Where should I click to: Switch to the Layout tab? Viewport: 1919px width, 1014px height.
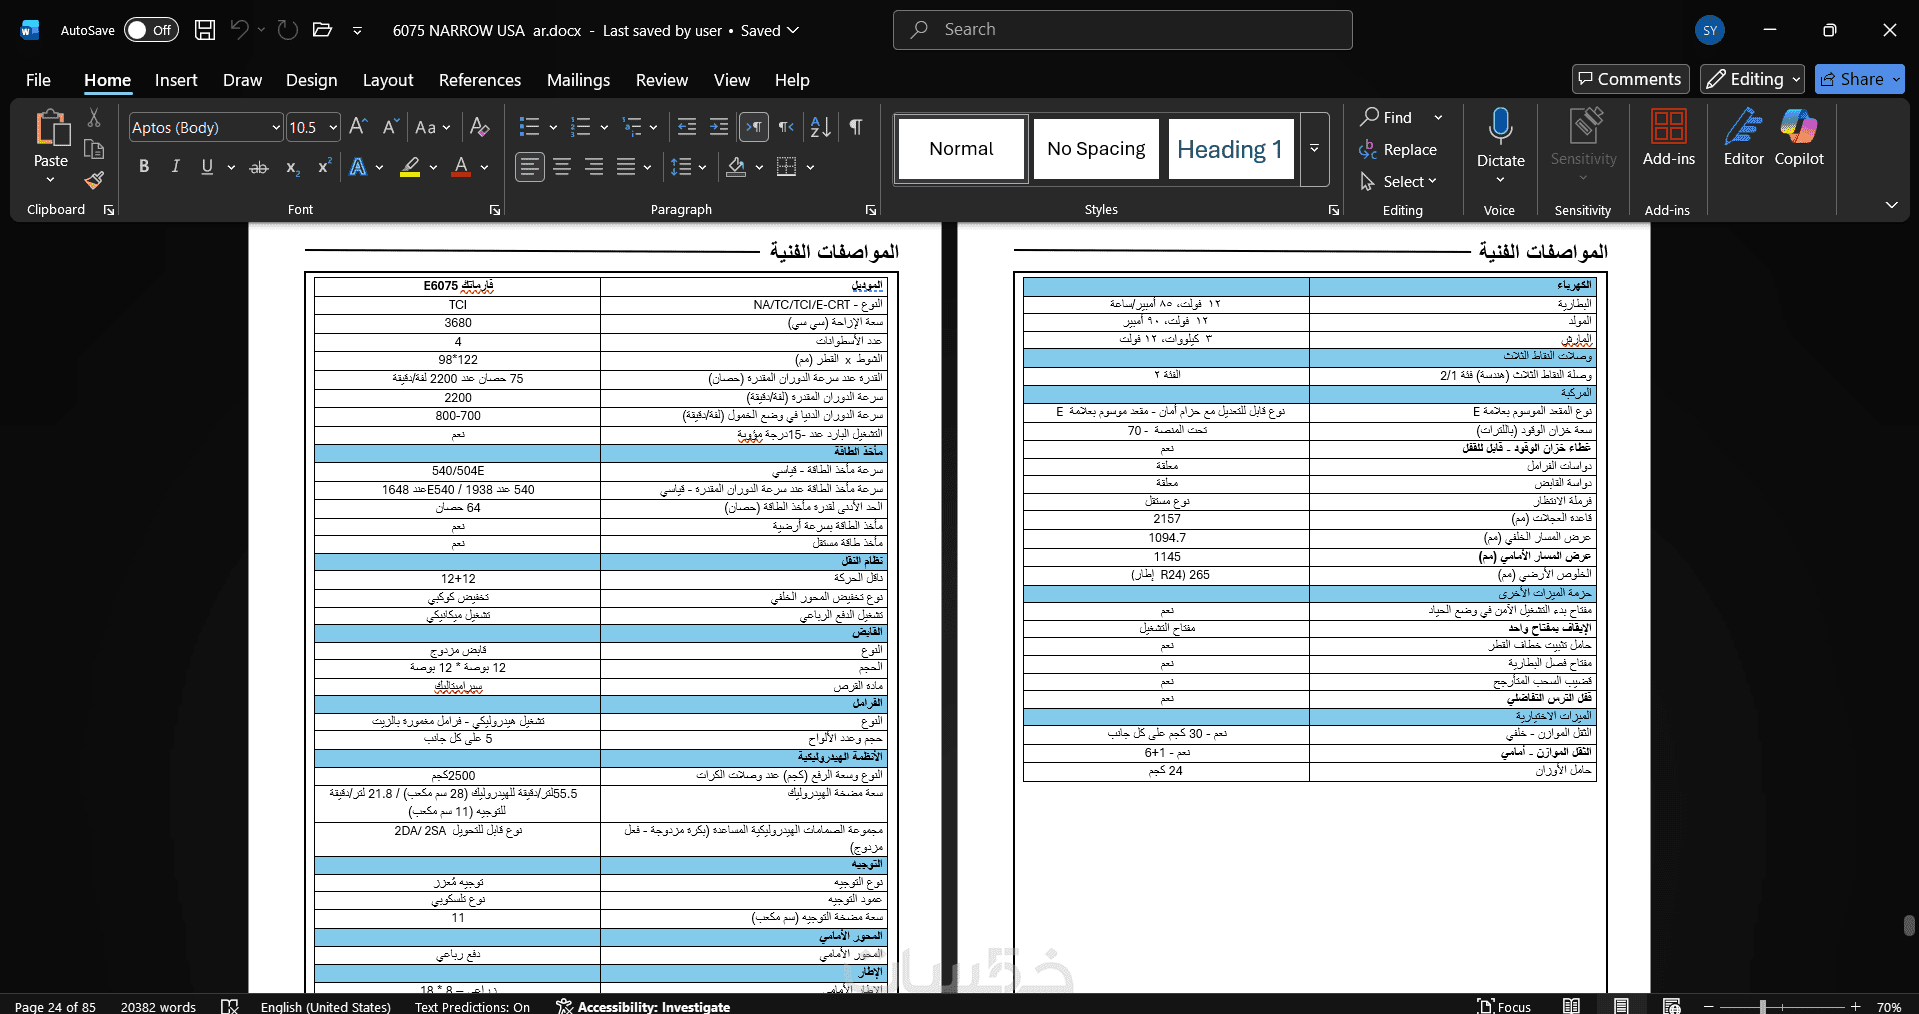[x=388, y=80]
